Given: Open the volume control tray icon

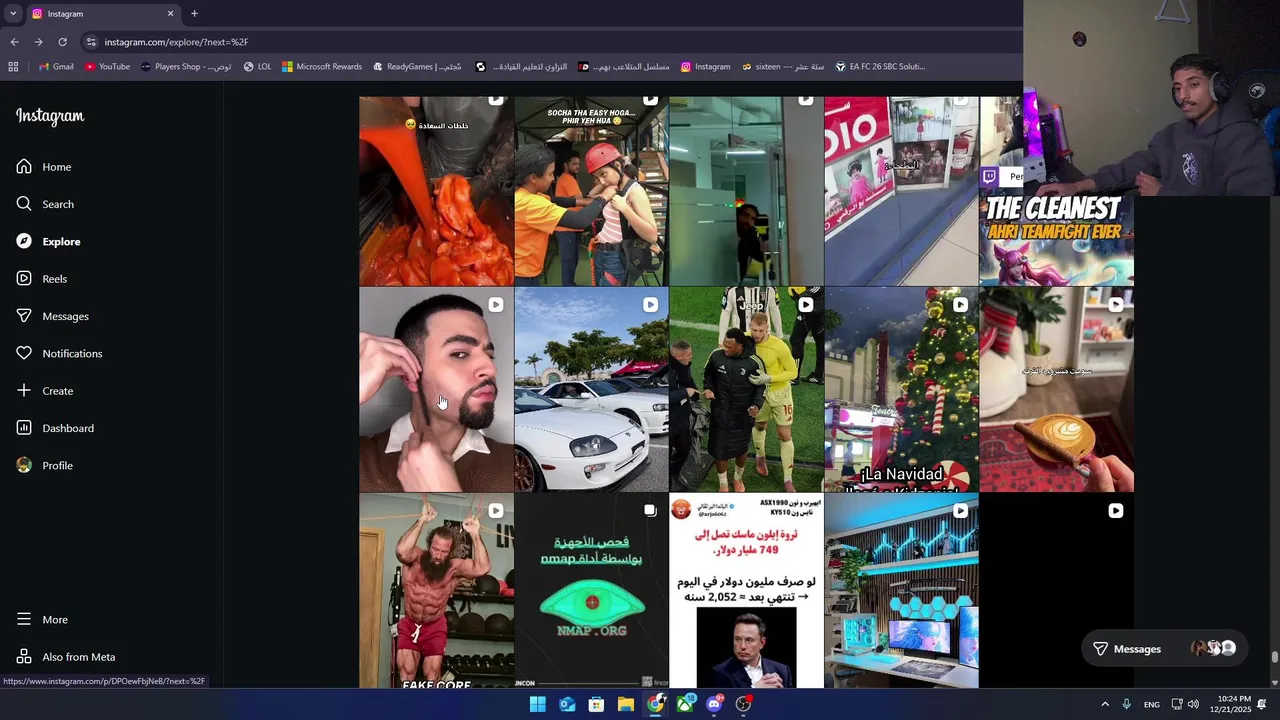Looking at the screenshot, I should [1193, 704].
